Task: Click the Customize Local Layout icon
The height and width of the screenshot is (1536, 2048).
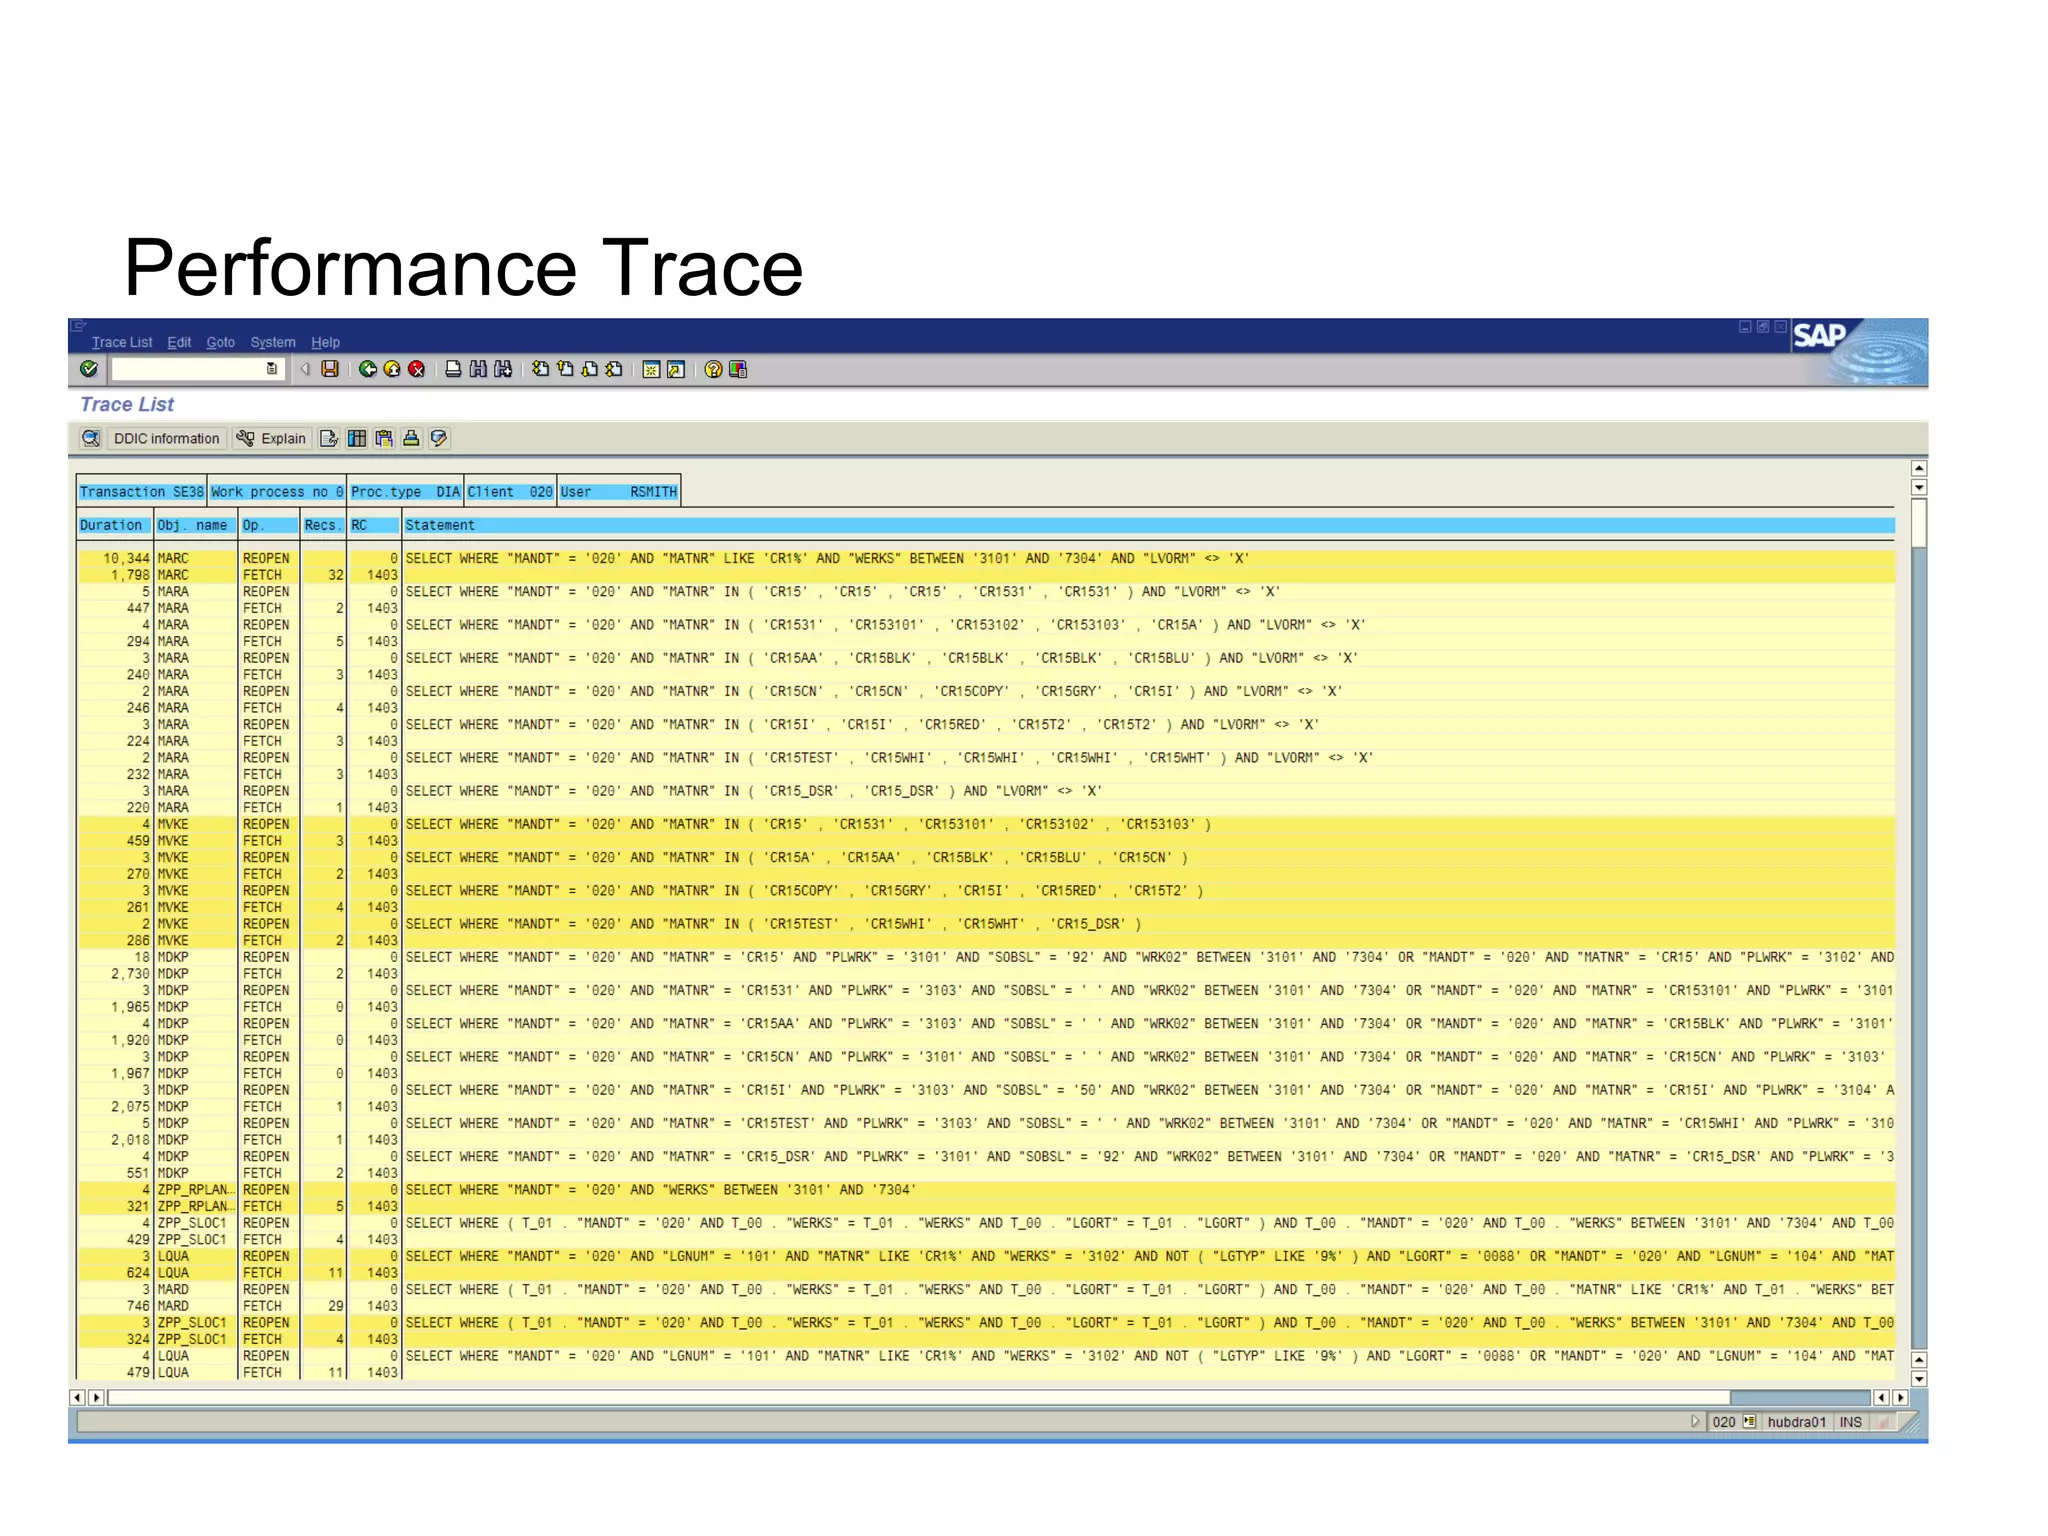Action: (738, 369)
